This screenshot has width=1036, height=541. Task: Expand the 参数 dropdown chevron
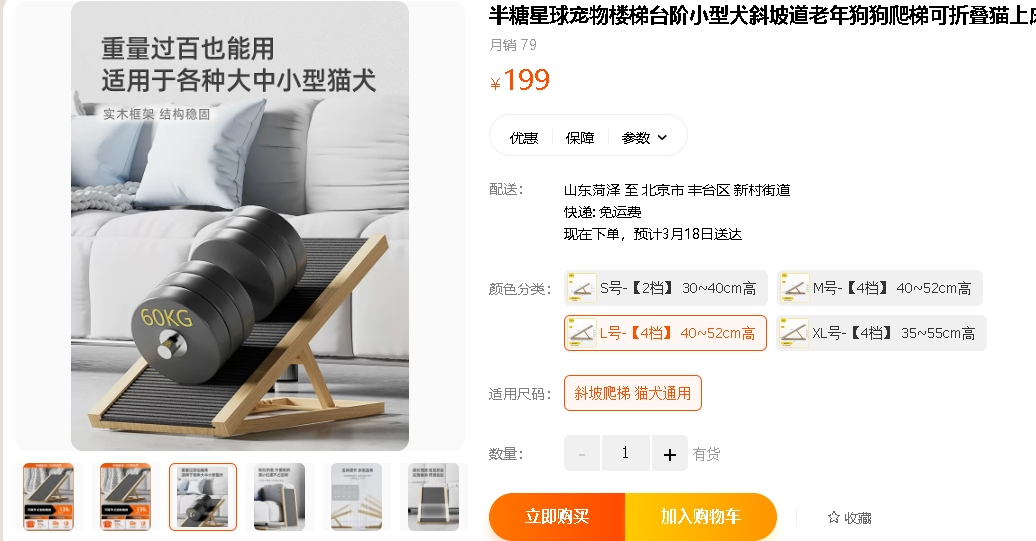(x=662, y=137)
